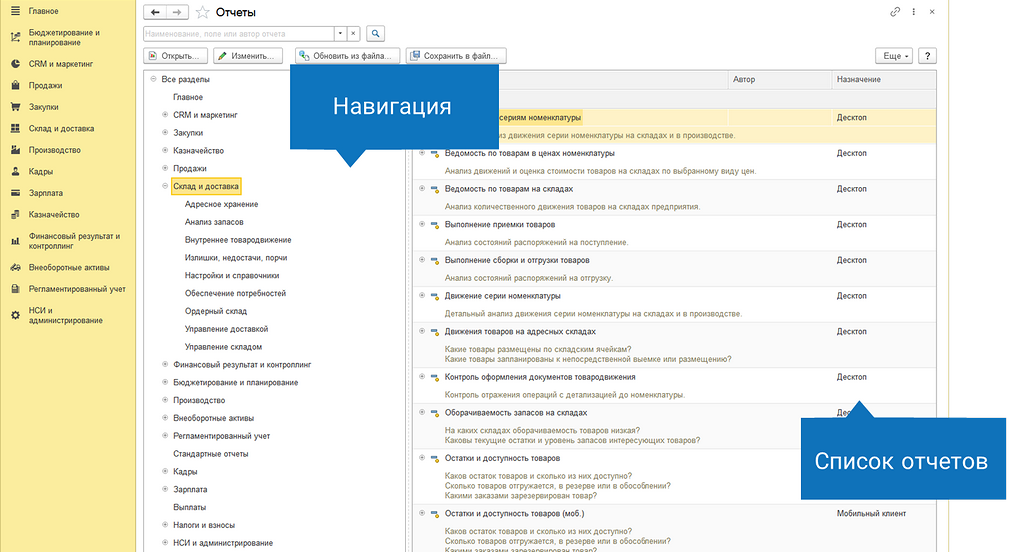
Task: Click the Продажи shopping bag icon
Action: click(15, 86)
